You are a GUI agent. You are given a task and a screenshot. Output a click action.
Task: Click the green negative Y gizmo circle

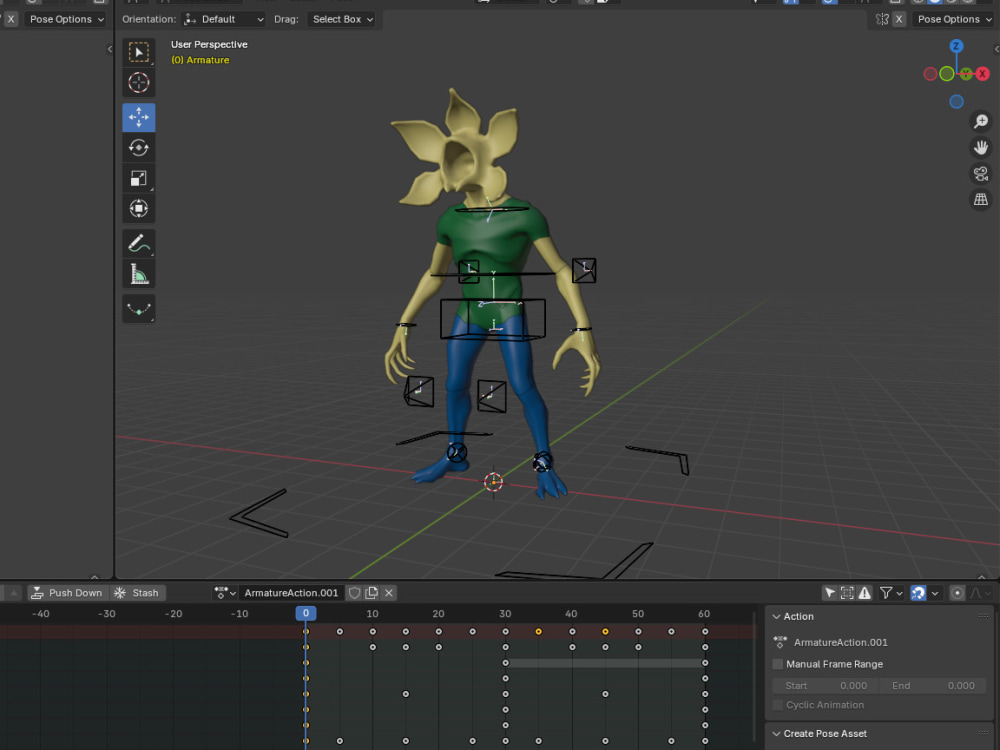point(947,74)
